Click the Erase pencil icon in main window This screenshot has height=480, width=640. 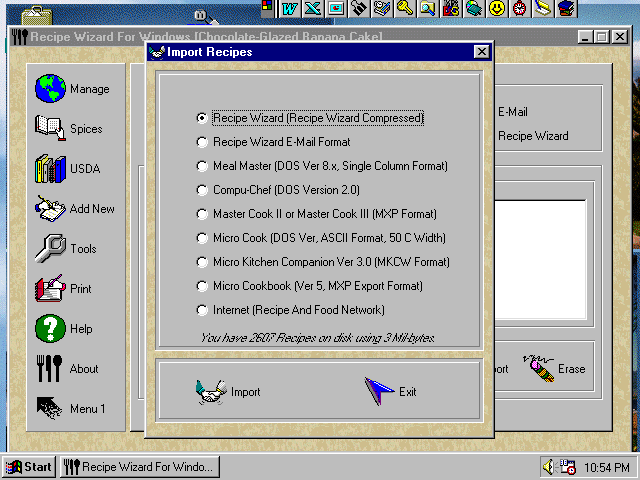[x=539, y=369]
